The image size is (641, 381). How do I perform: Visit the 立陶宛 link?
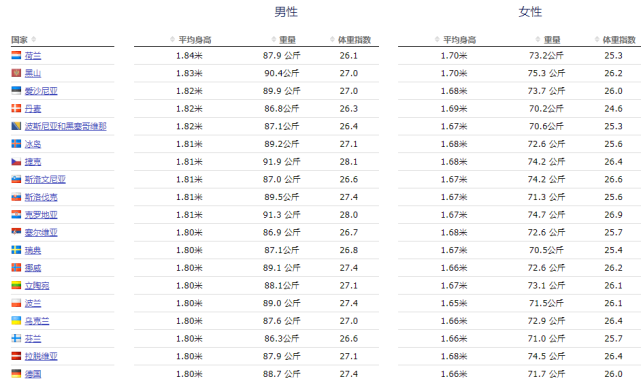[37, 285]
